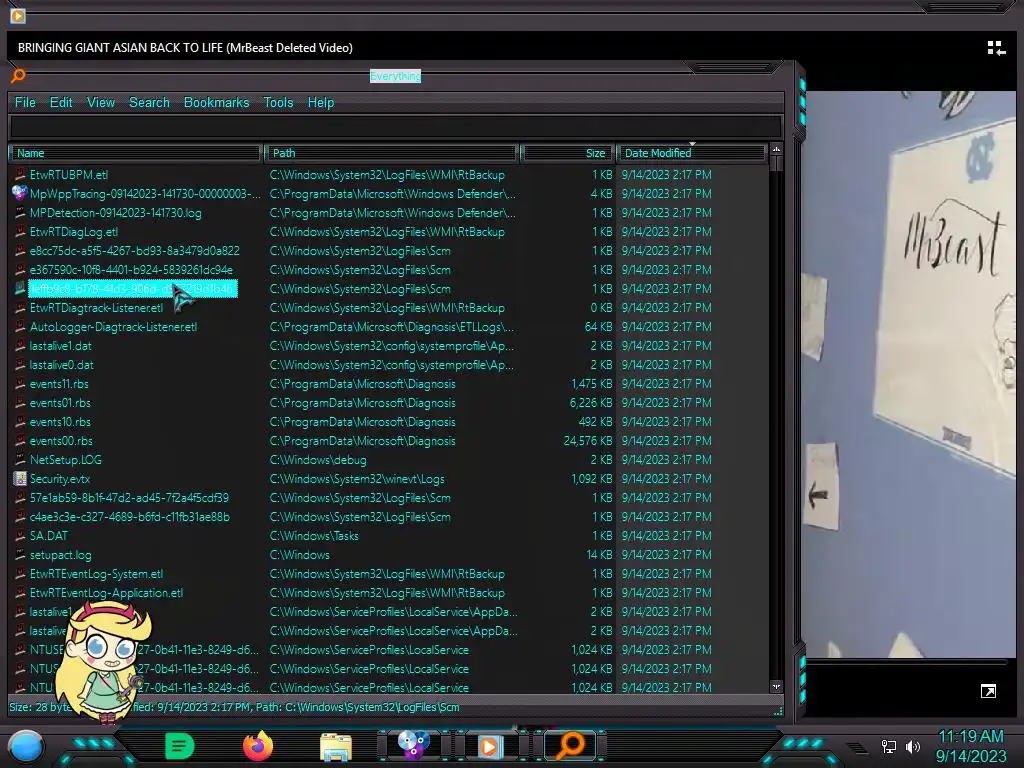Viewport: 1024px width, 768px height.
Task: Click the scroll up arrow of the results list
Action: point(776,150)
